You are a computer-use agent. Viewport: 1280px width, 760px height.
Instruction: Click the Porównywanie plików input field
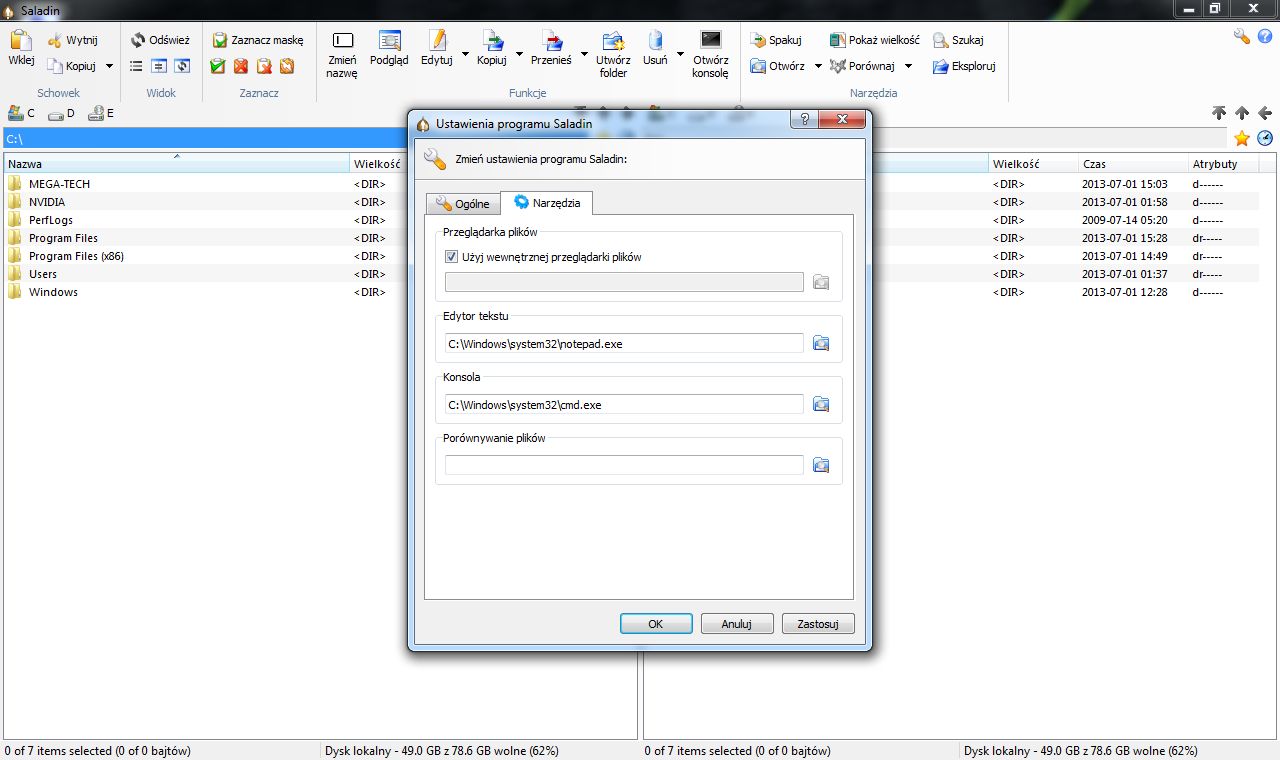click(624, 466)
